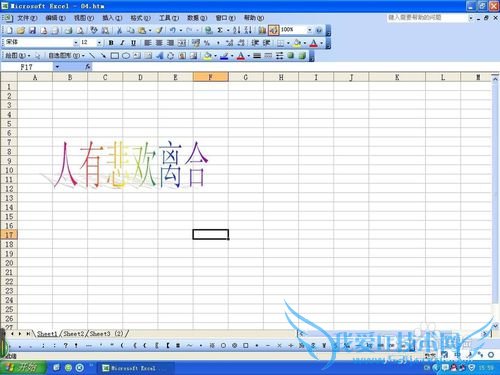This screenshot has height=375, width=500.
Task: Click the Align Left icon
Action: tap(148, 43)
